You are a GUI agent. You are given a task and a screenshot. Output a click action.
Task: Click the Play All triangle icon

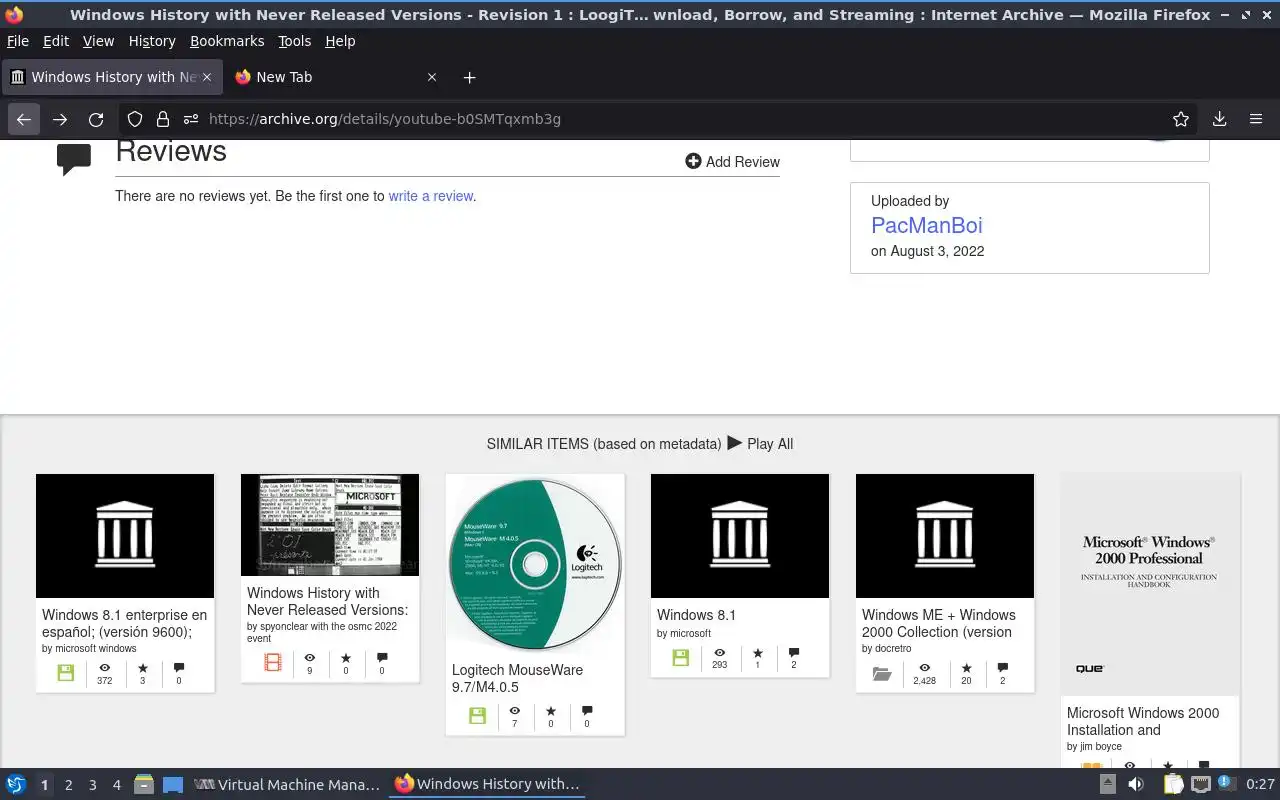click(735, 442)
